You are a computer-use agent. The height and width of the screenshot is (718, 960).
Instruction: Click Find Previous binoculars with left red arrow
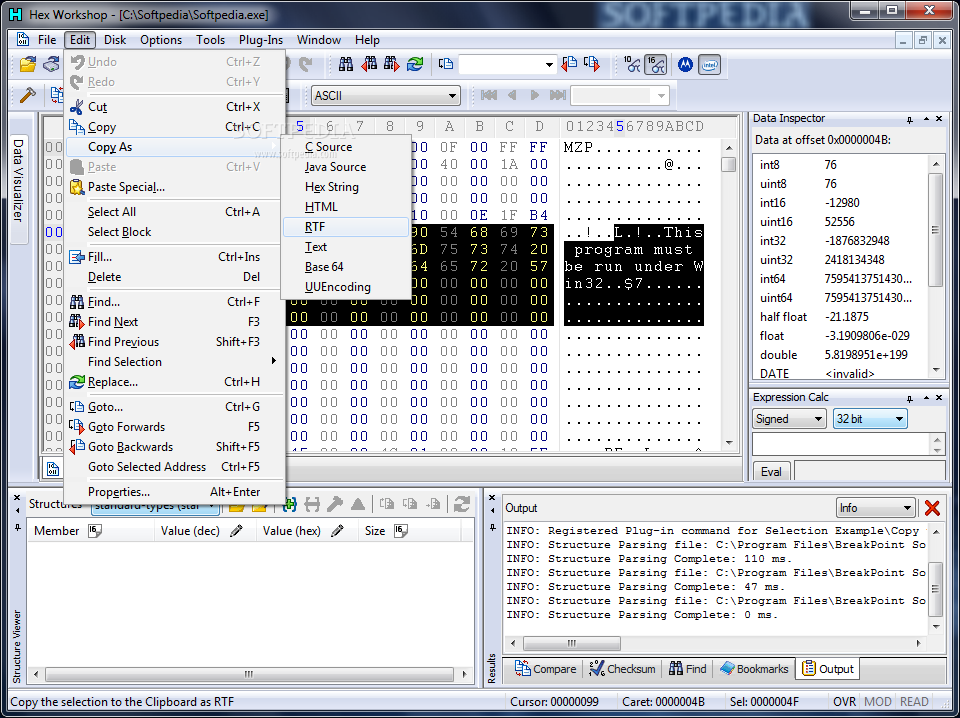369,64
